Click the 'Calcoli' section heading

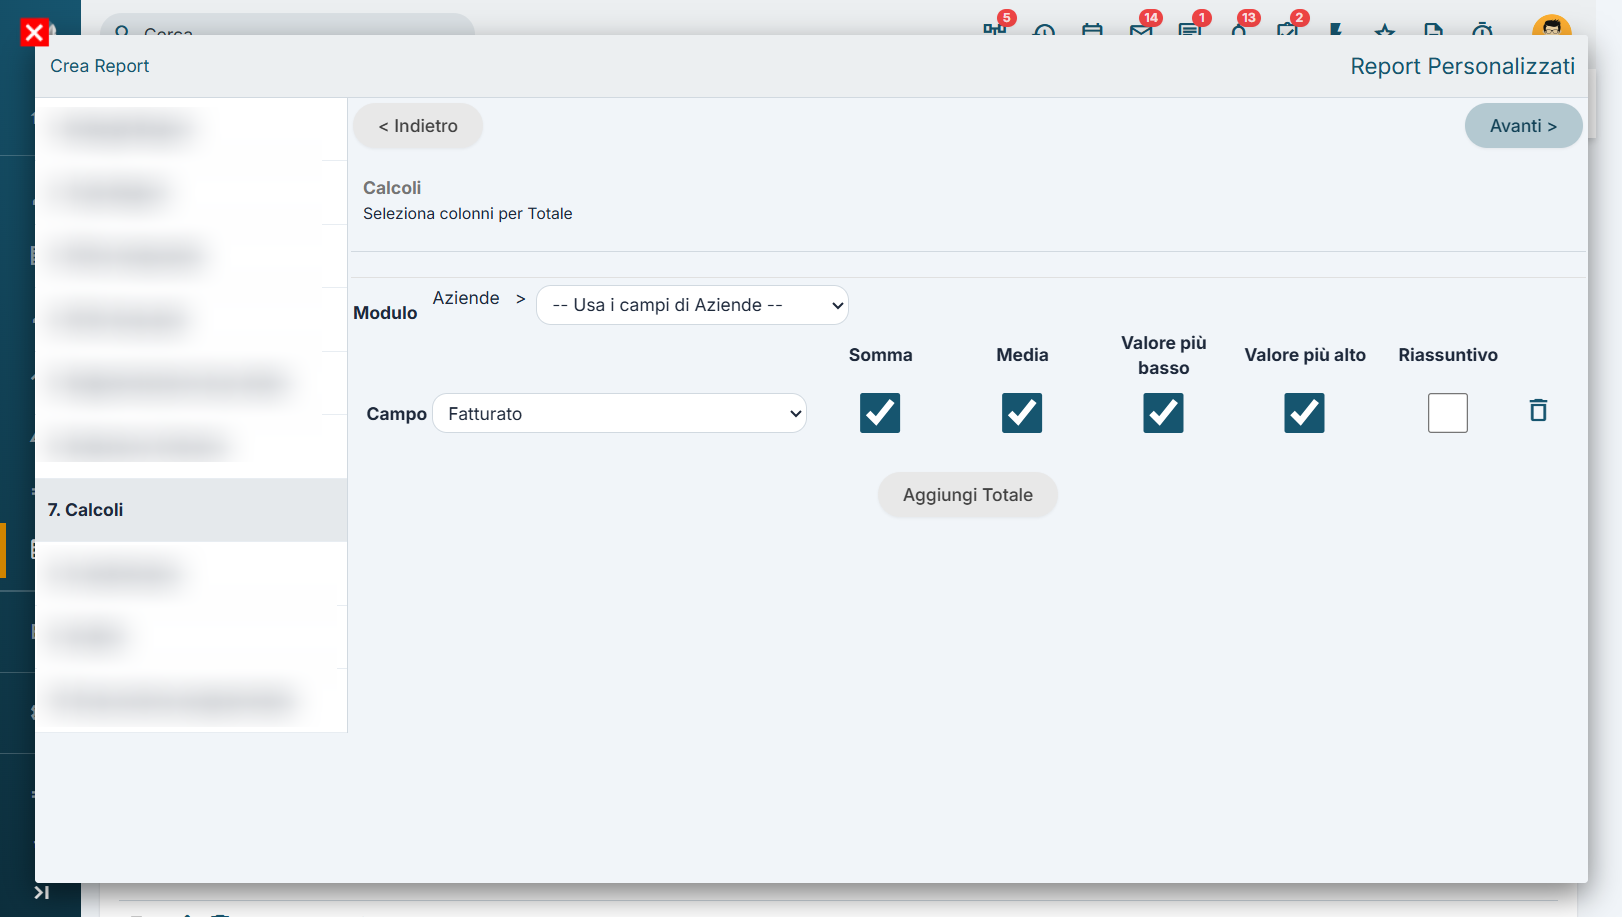coord(392,188)
